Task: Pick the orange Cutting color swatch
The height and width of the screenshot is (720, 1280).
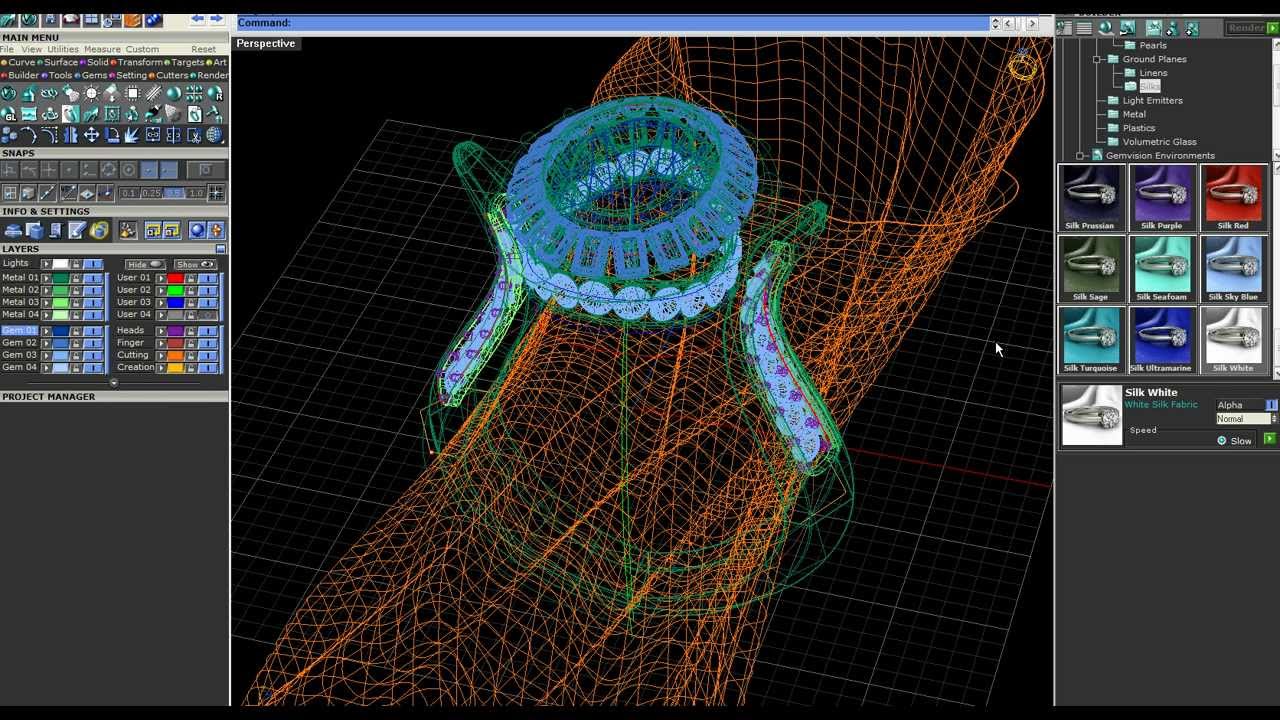Action: point(175,355)
